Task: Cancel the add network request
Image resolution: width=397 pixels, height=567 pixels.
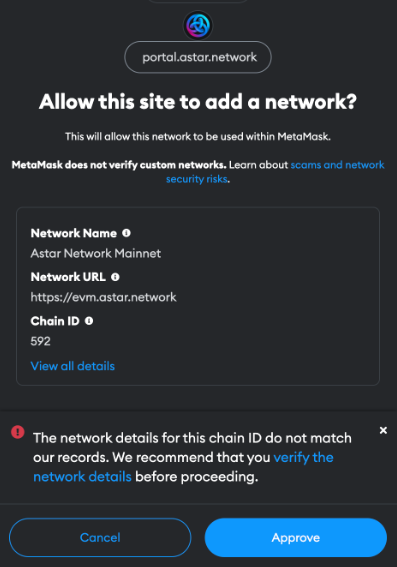Action: click(100, 537)
